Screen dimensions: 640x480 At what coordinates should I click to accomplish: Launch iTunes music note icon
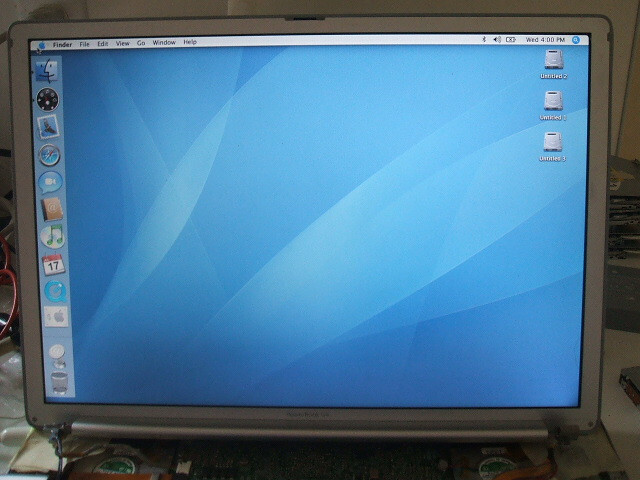pos(53,237)
